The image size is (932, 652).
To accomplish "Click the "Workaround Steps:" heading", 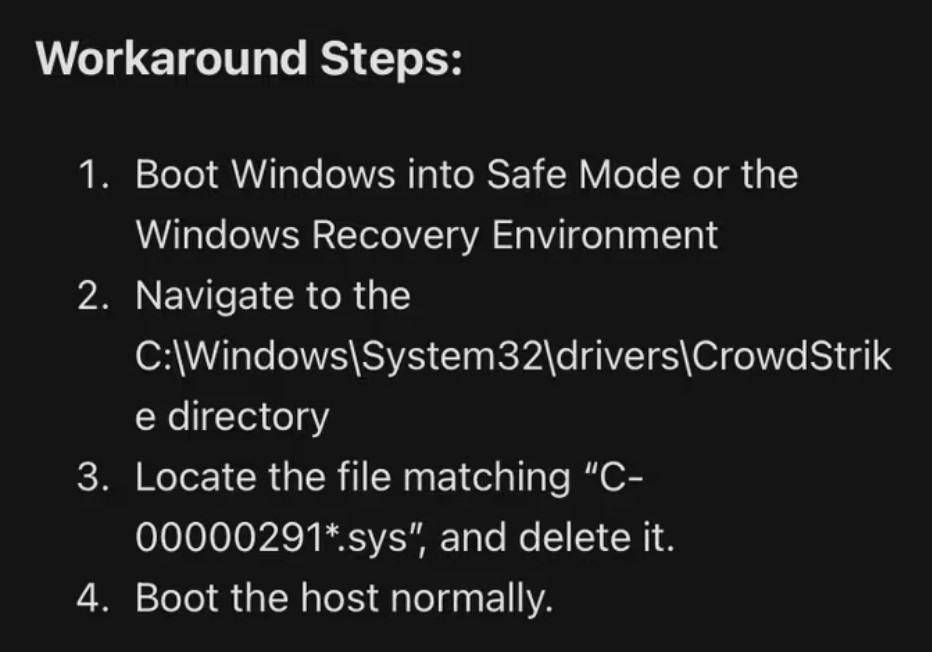I will click(x=249, y=59).
